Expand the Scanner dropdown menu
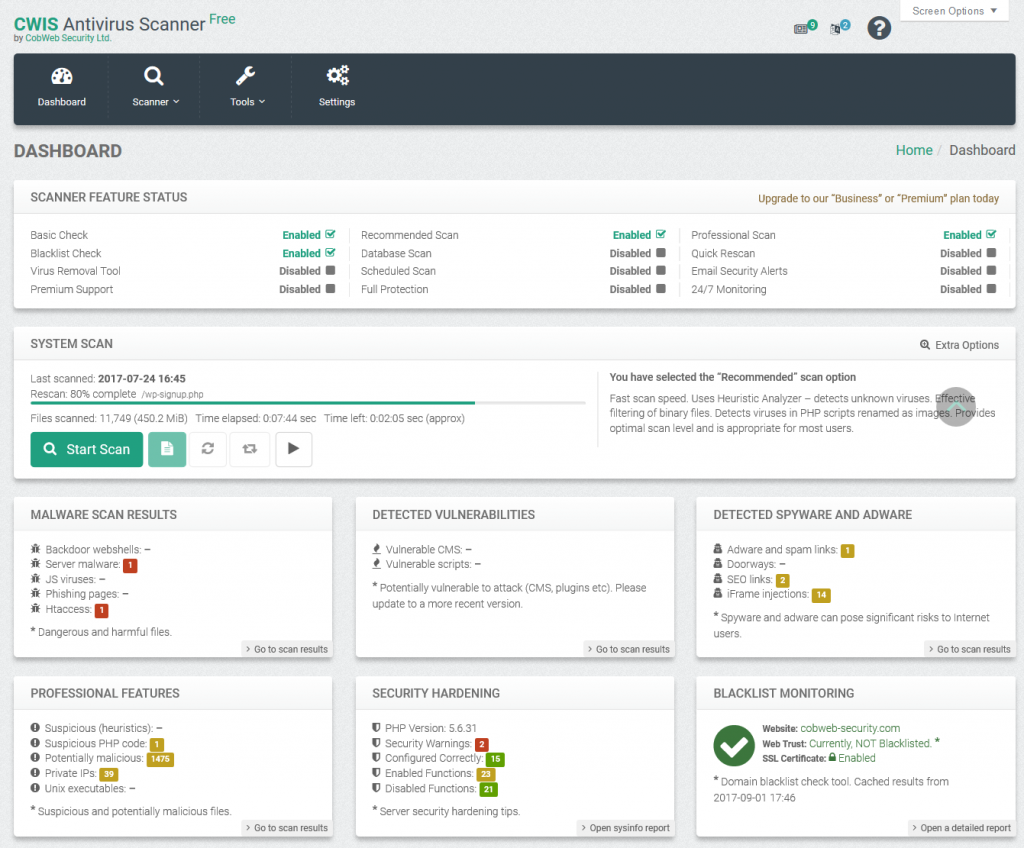Screen dimensions: 1024x848 (x=155, y=88)
